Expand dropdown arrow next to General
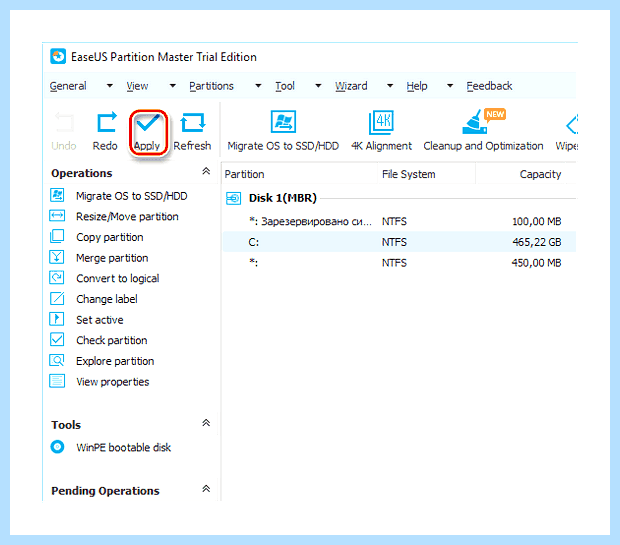This screenshot has width=620, height=545. 110,85
